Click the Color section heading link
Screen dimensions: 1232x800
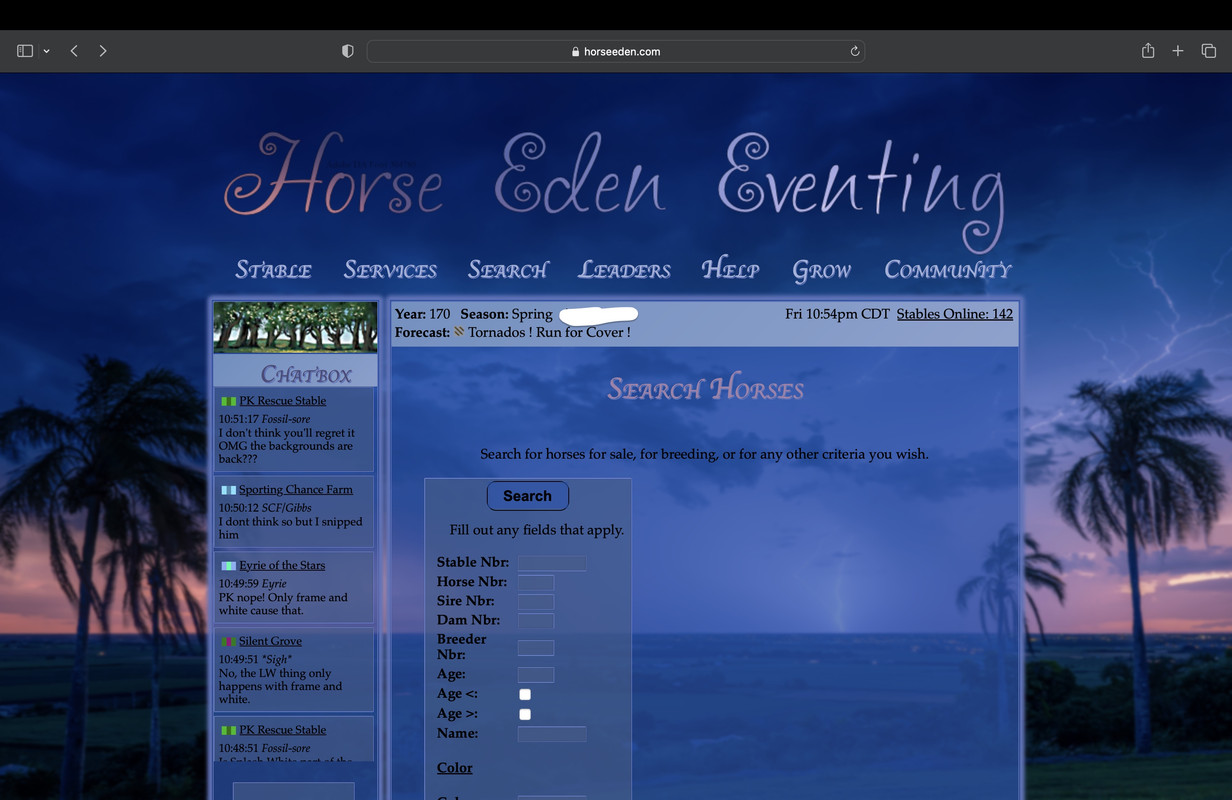coord(455,768)
